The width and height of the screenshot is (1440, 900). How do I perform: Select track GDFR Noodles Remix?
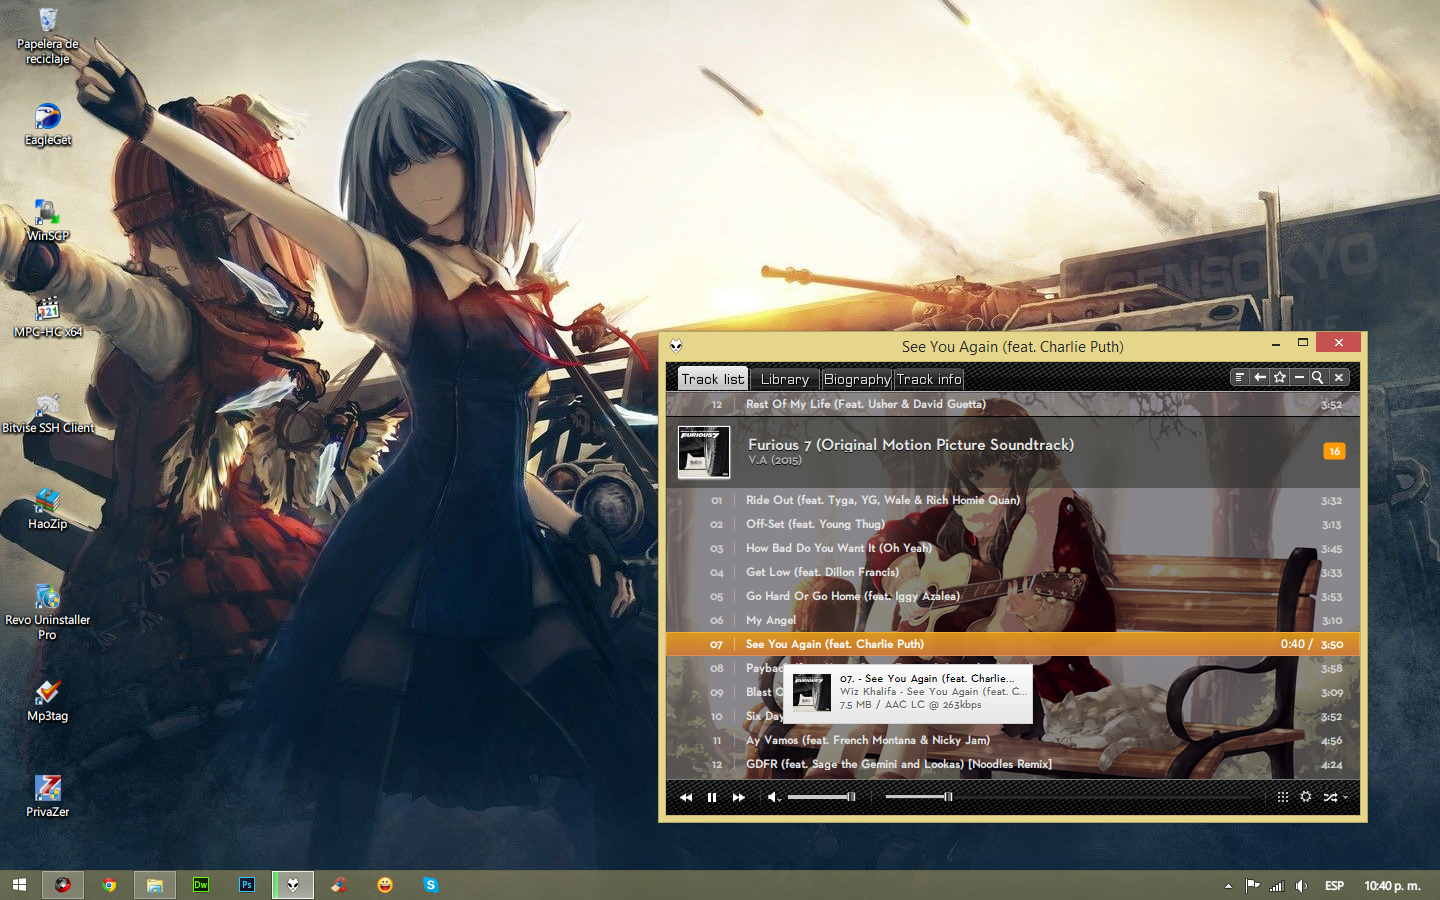1012,764
